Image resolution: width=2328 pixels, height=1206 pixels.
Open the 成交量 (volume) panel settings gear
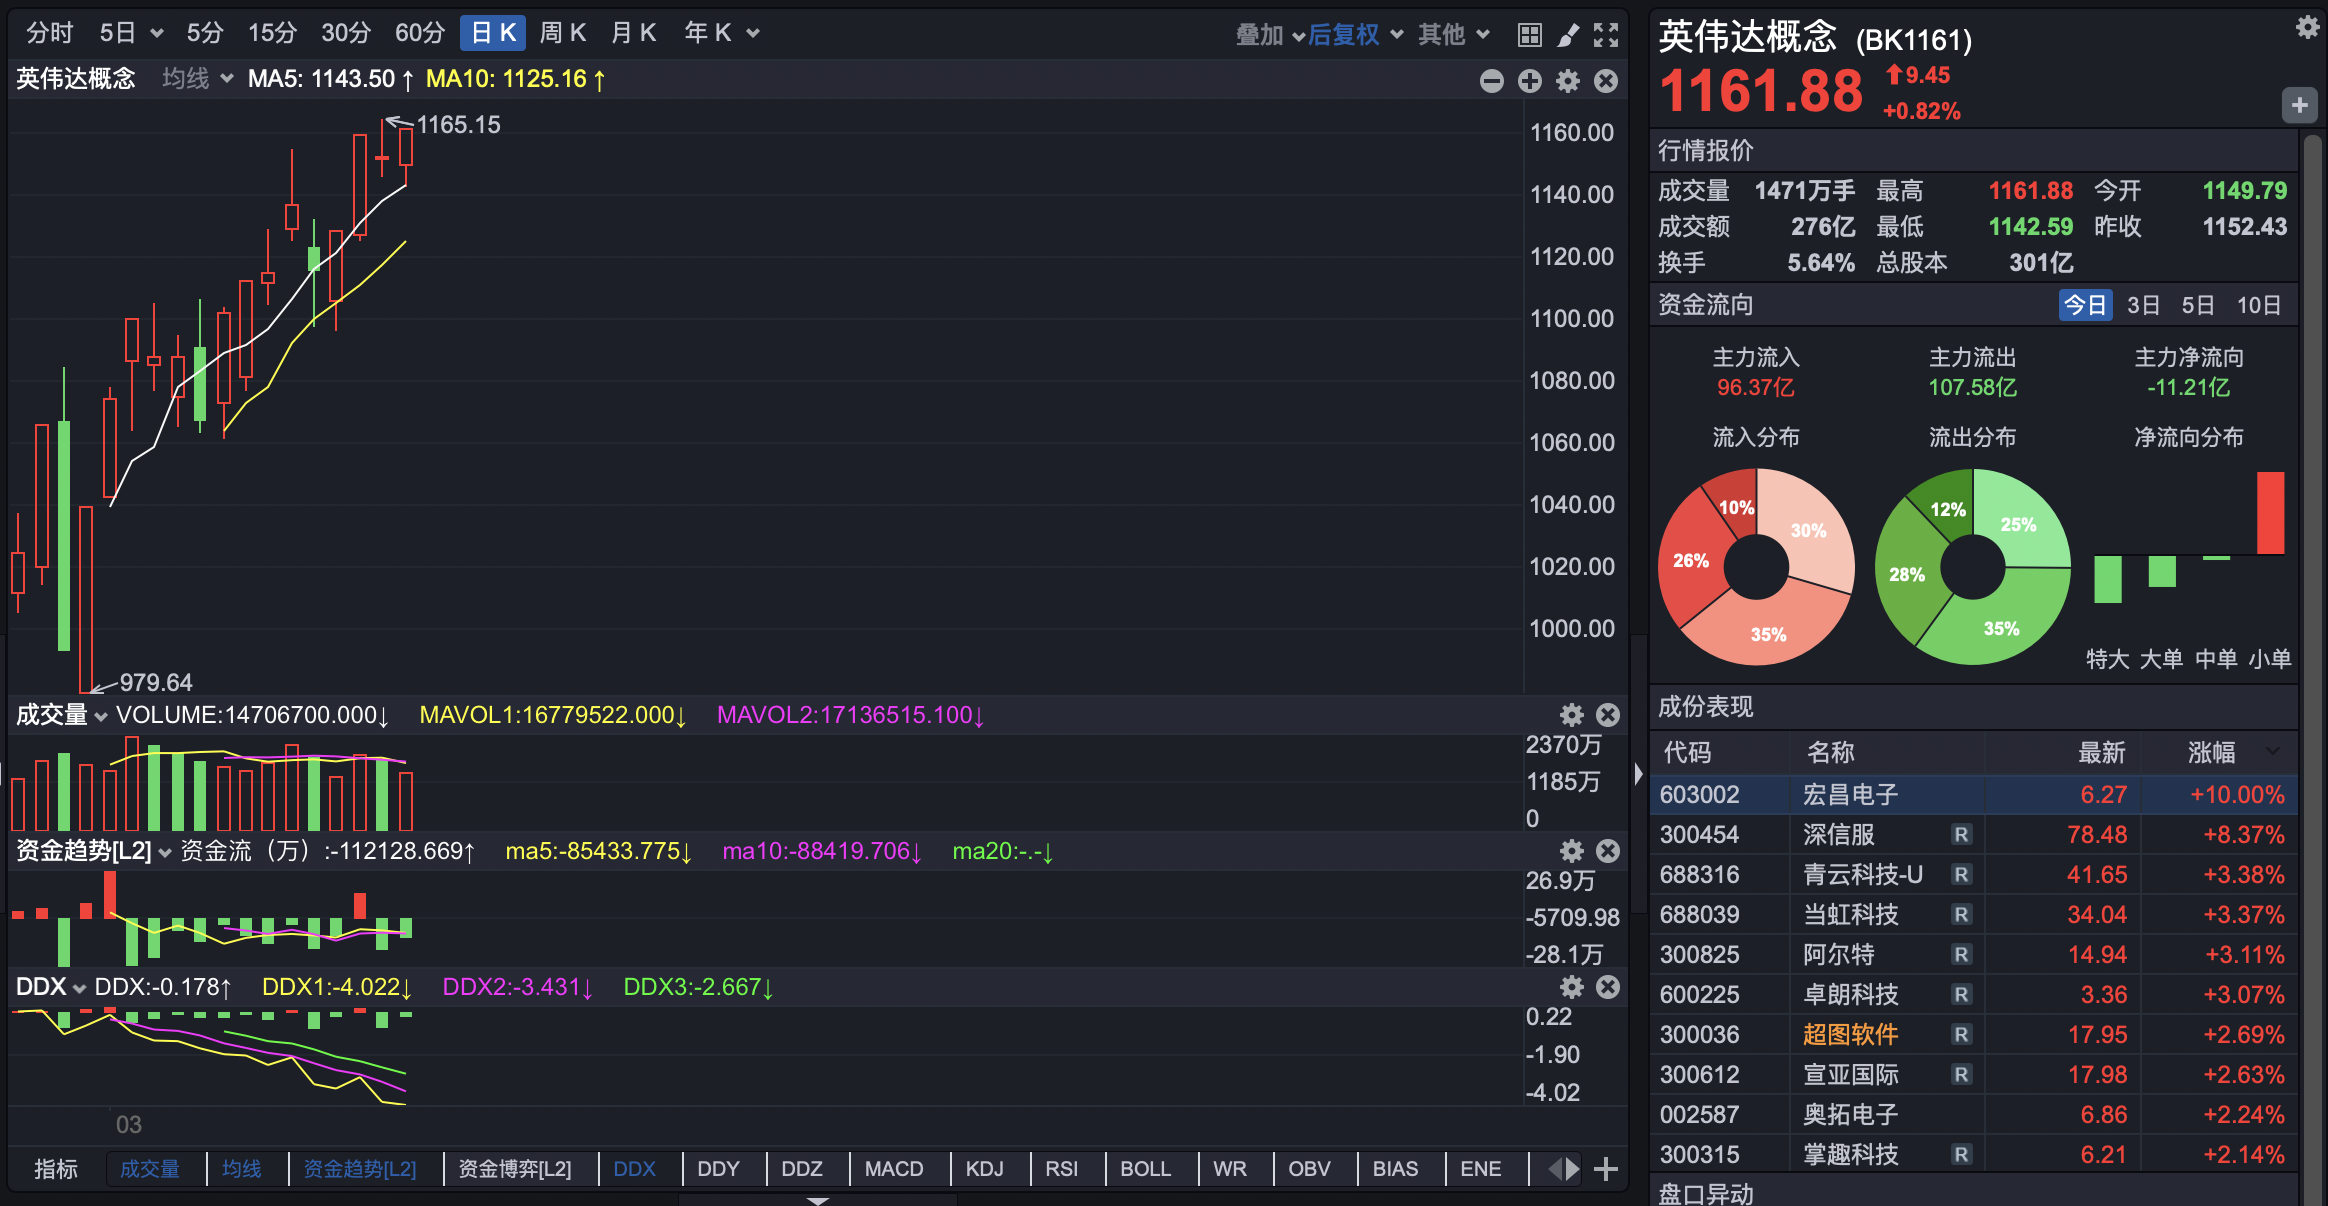(1571, 715)
